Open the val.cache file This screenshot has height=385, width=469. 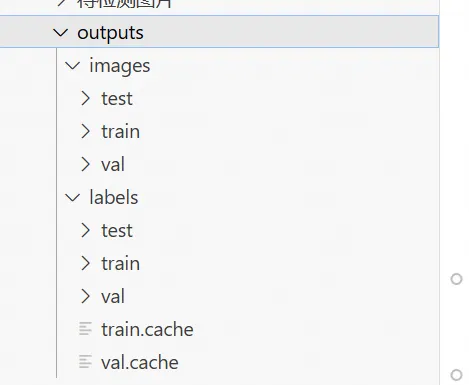(x=140, y=362)
